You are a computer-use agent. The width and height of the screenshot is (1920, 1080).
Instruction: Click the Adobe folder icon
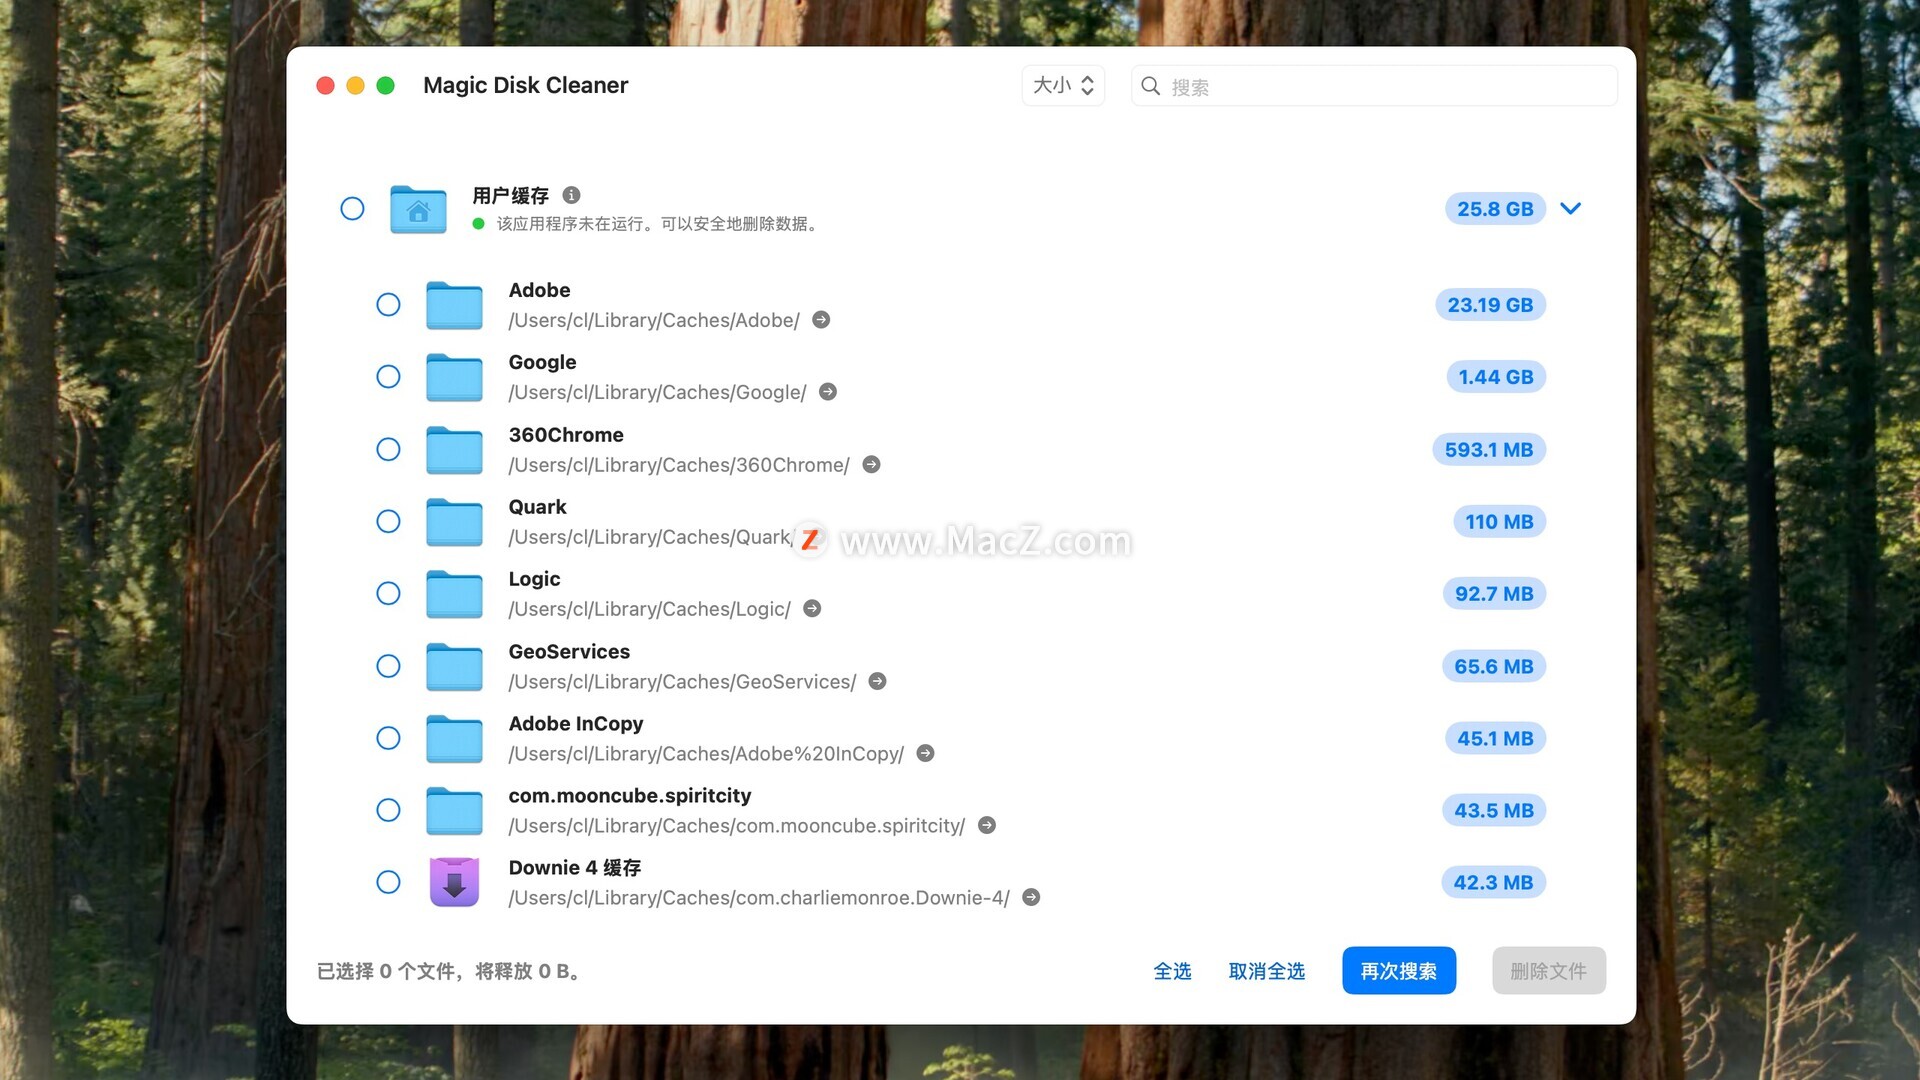pos(454,305)
